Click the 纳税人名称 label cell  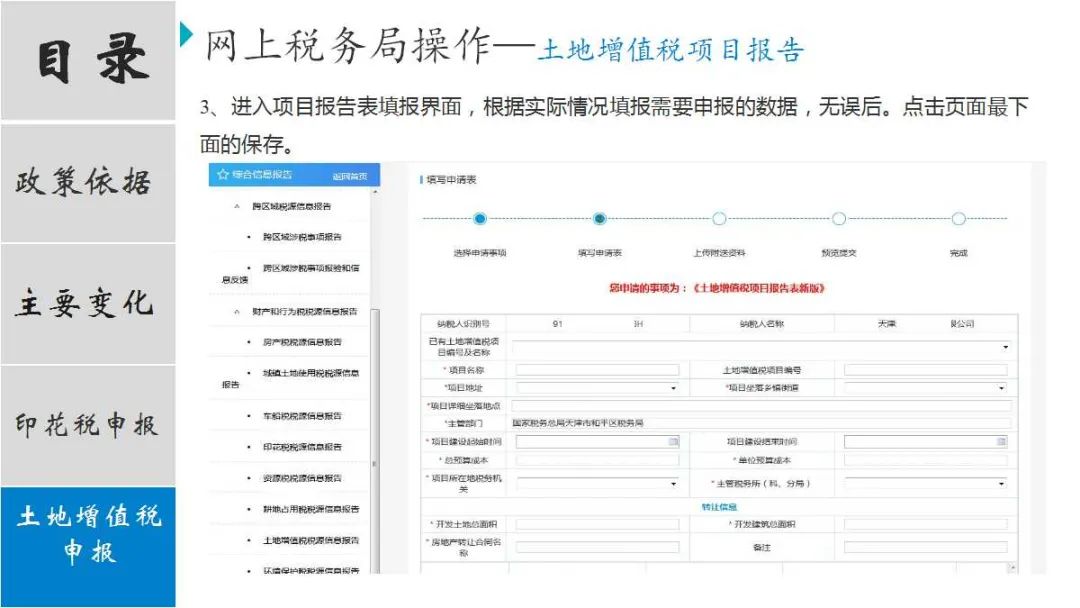point(762,324)
